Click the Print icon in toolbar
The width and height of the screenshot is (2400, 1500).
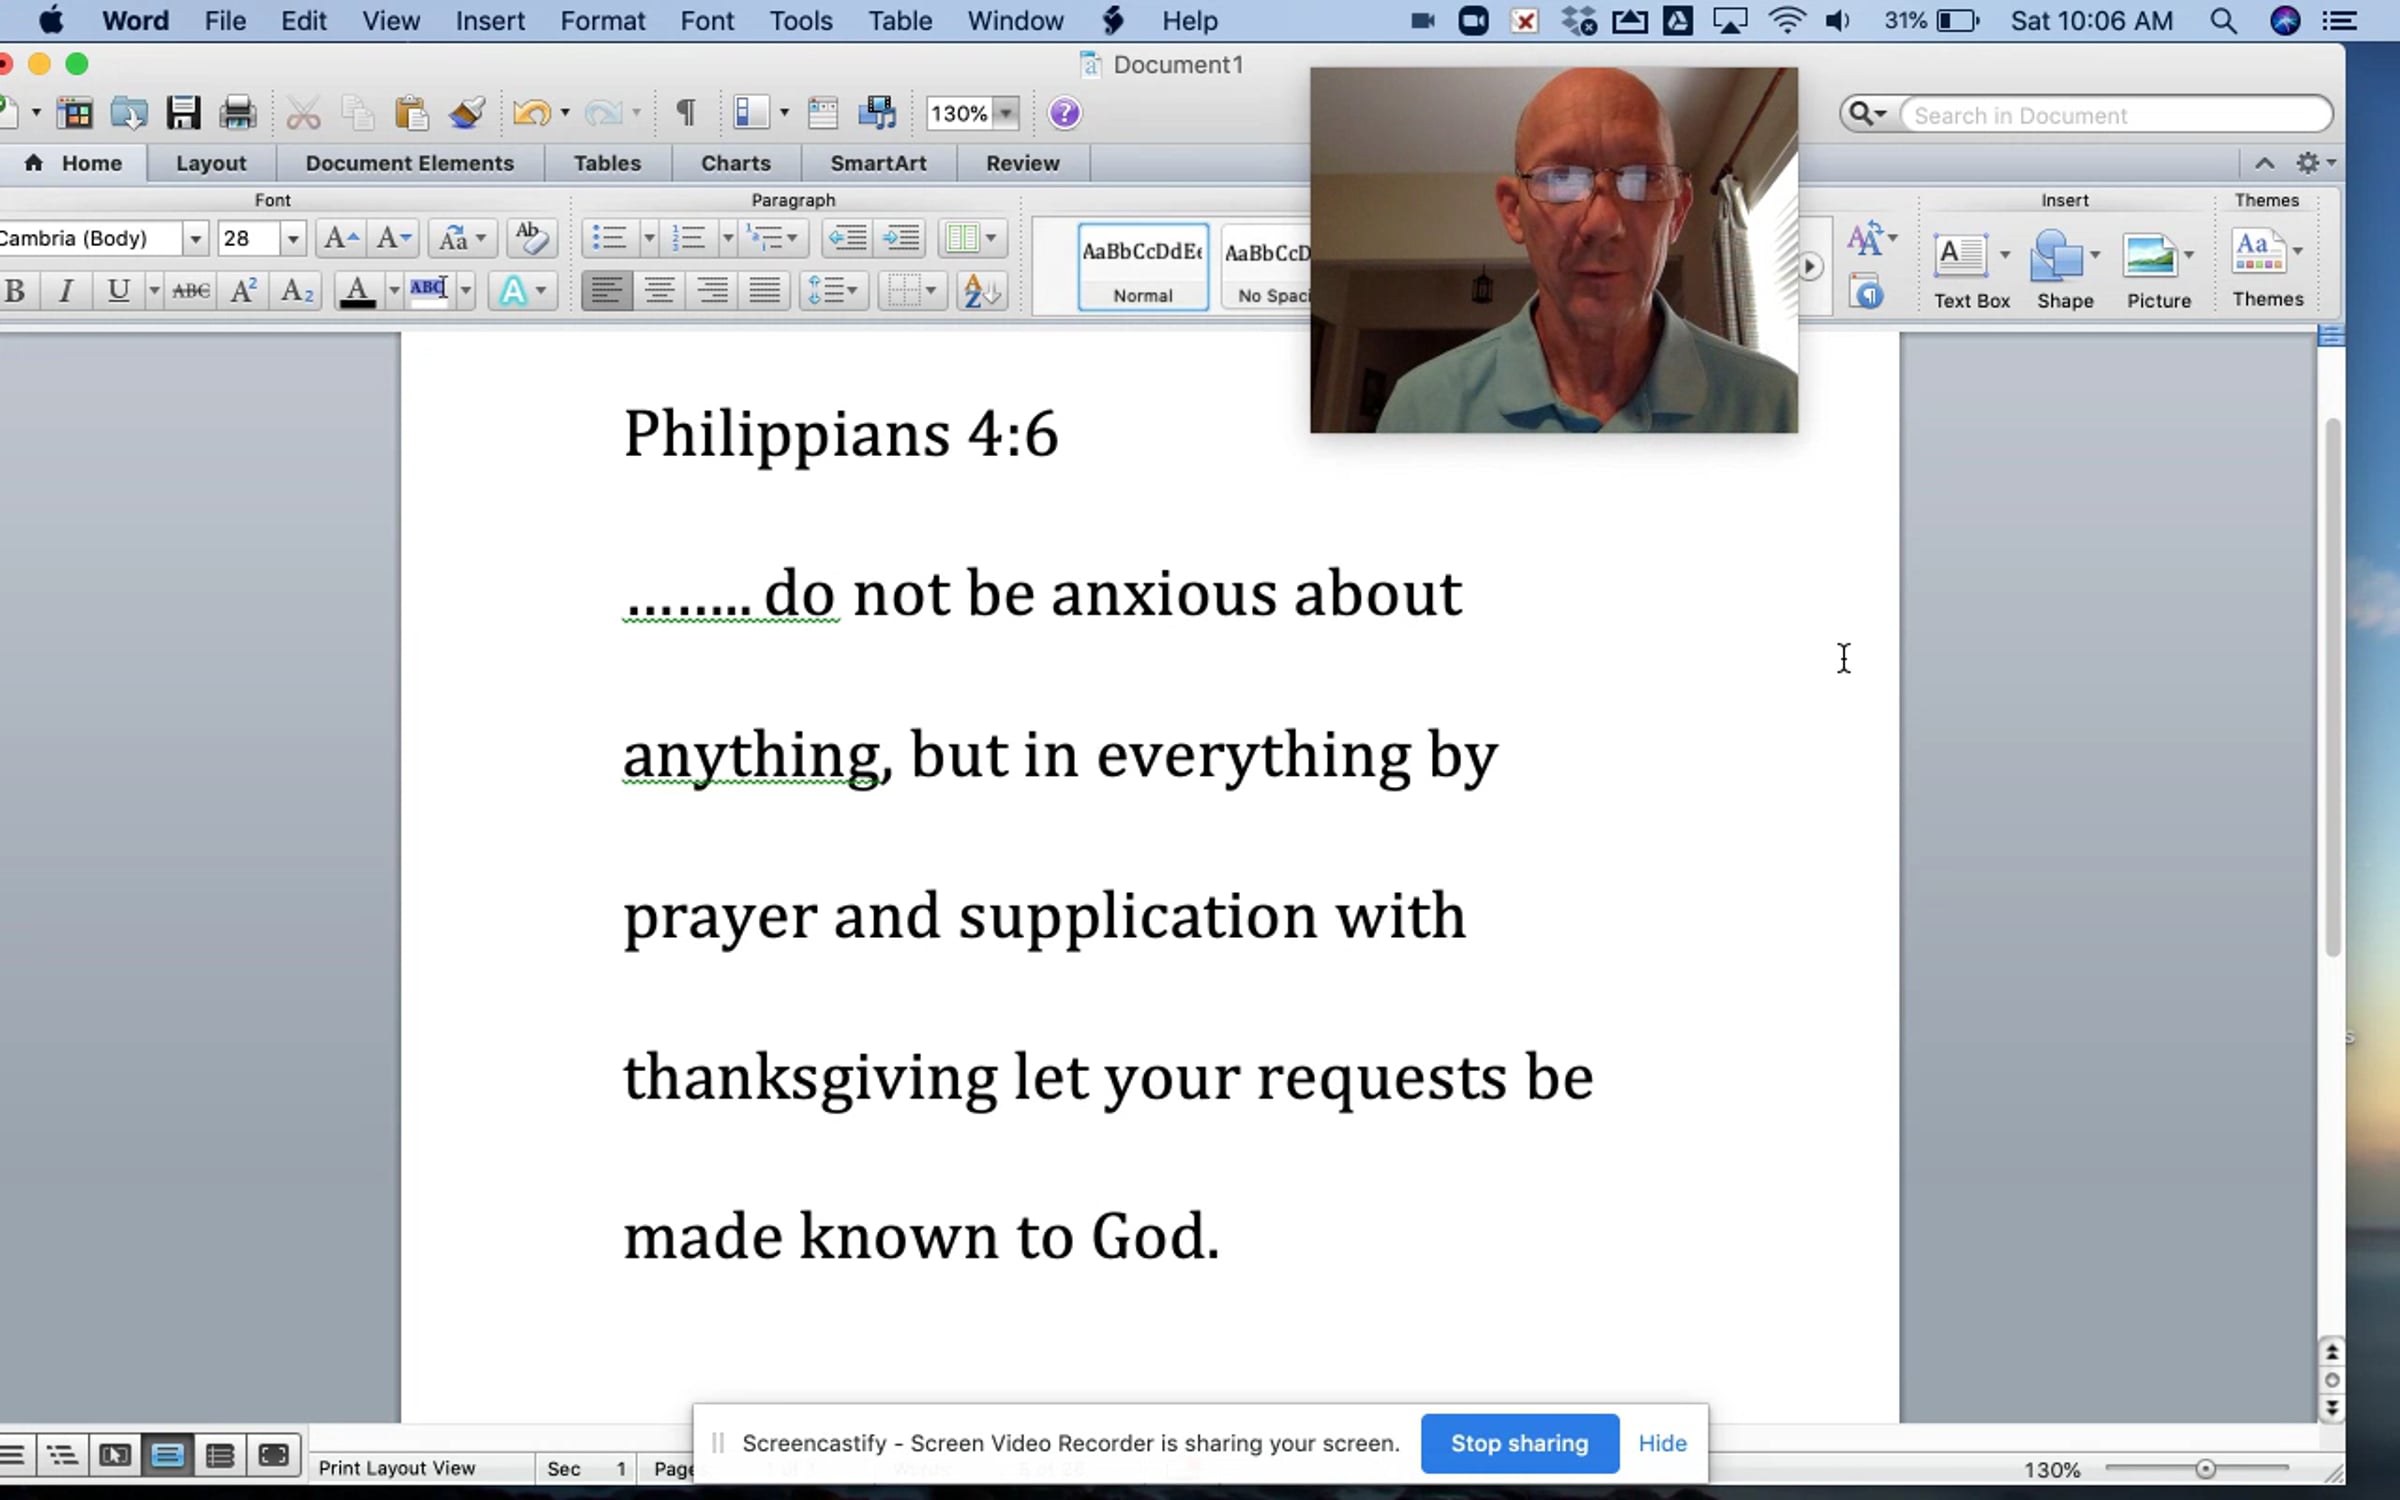(238, 113)
